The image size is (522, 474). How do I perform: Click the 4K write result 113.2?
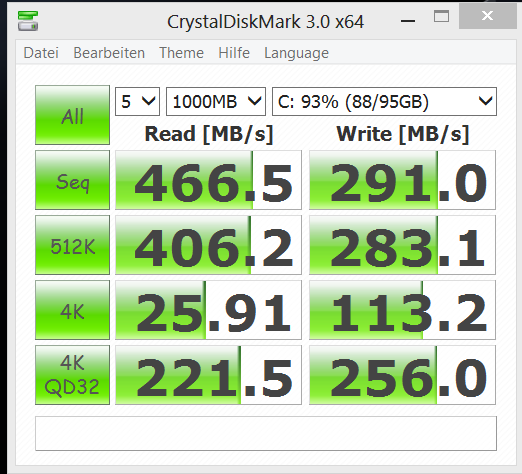(x=402, y=310)
